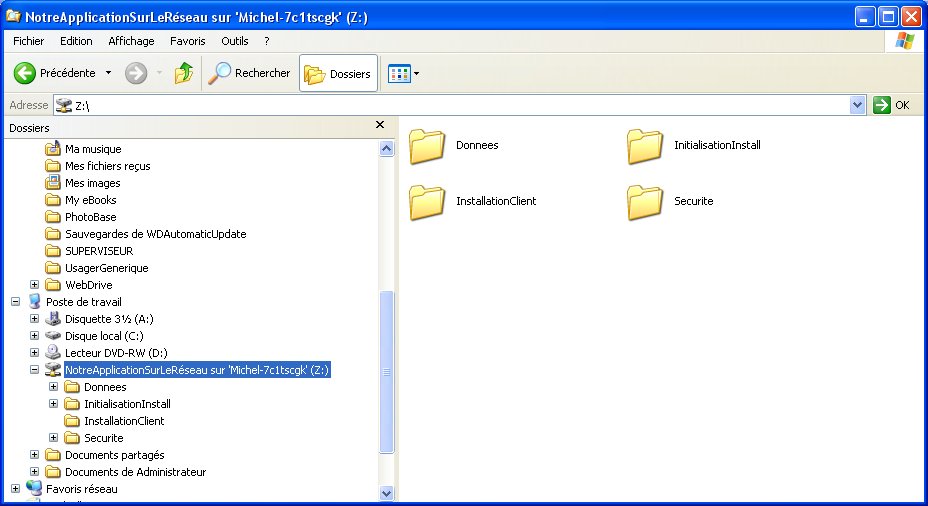Viewport: 928px width, 506px height.
Task: Expand the Securite subfolder in tree
Action: click(x=53, y=438)
